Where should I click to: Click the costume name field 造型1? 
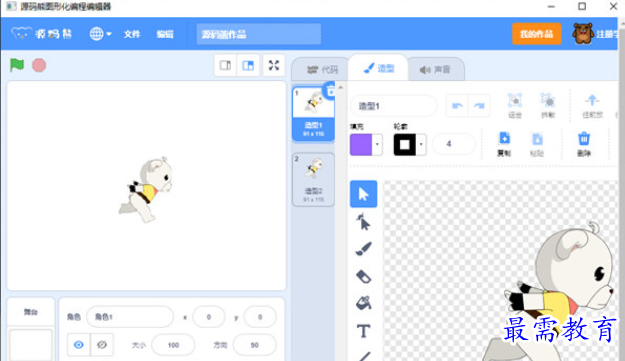click(393, 106)
